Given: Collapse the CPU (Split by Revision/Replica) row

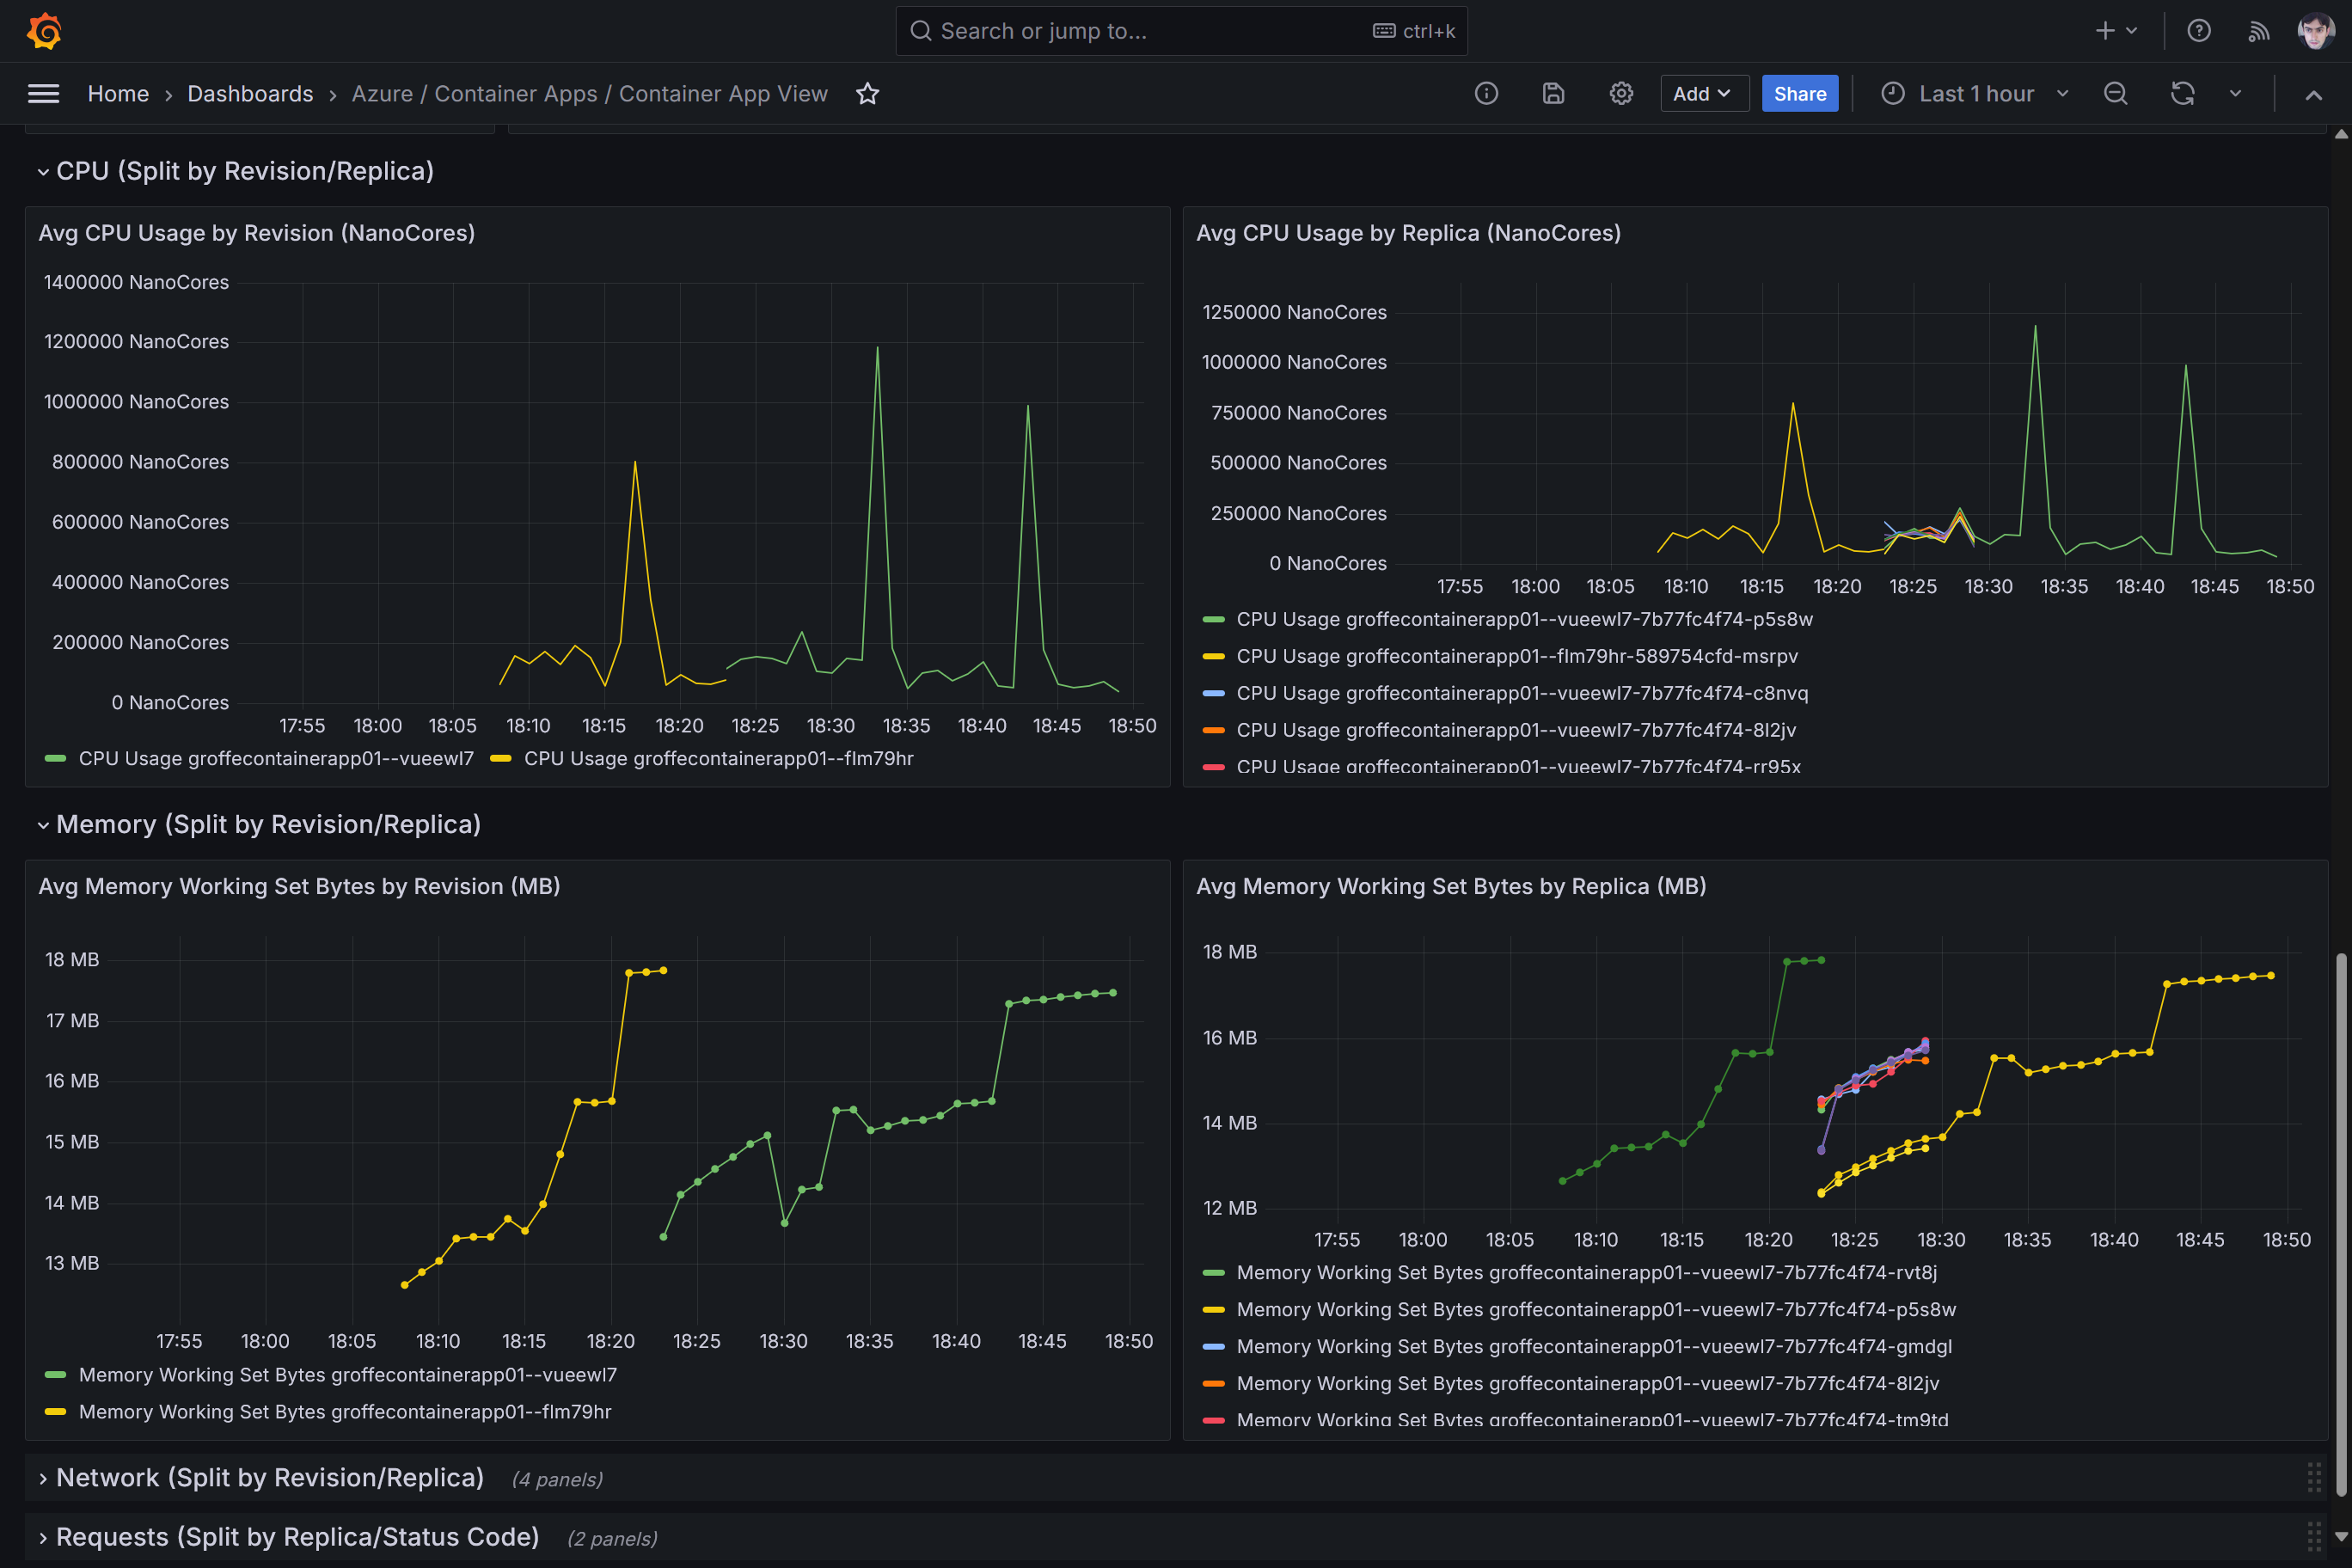Looking at the screenshot, I should tap(244, 171).
